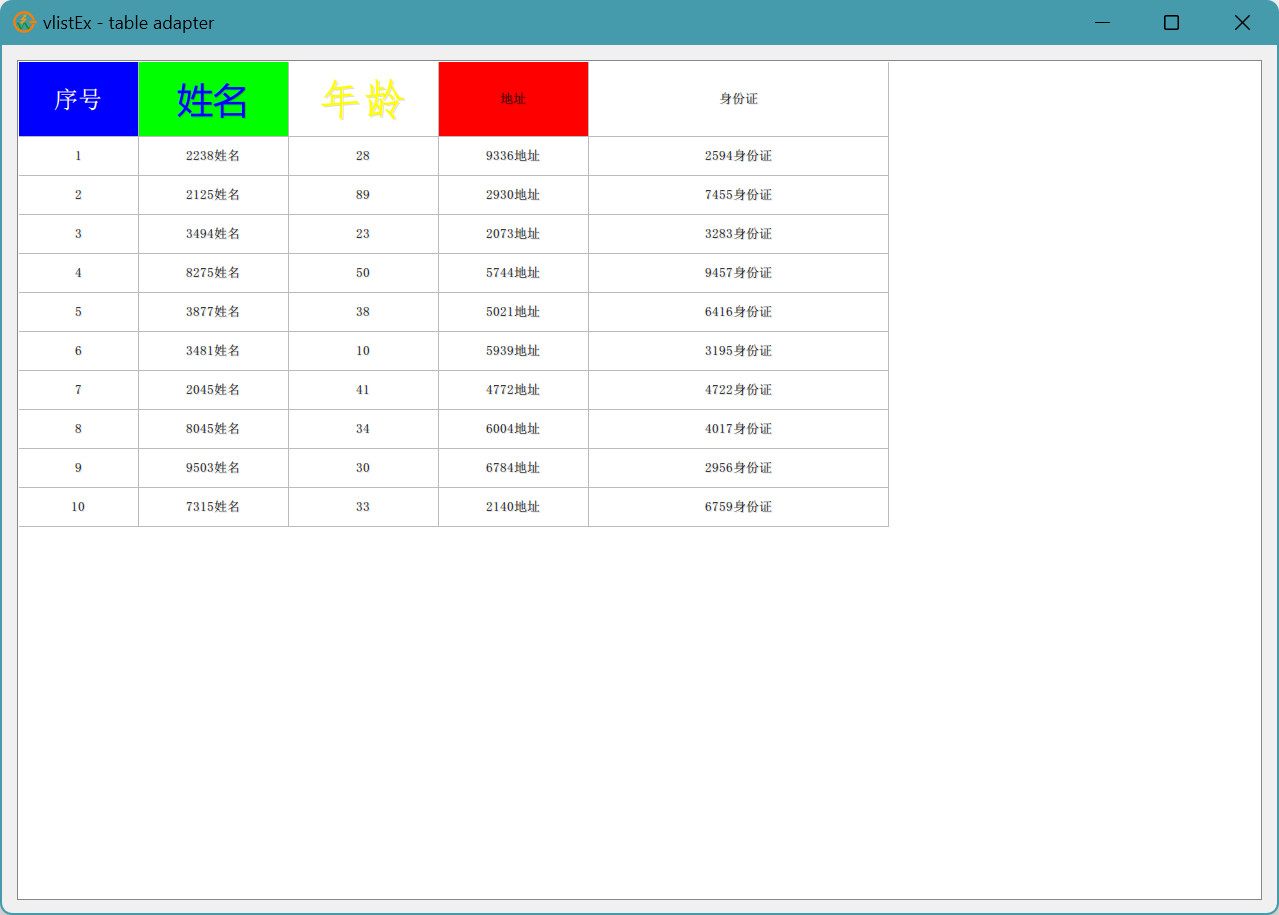Select cell 8045姓名
This screenshot has width=1279, height=915.
(213, 429)
